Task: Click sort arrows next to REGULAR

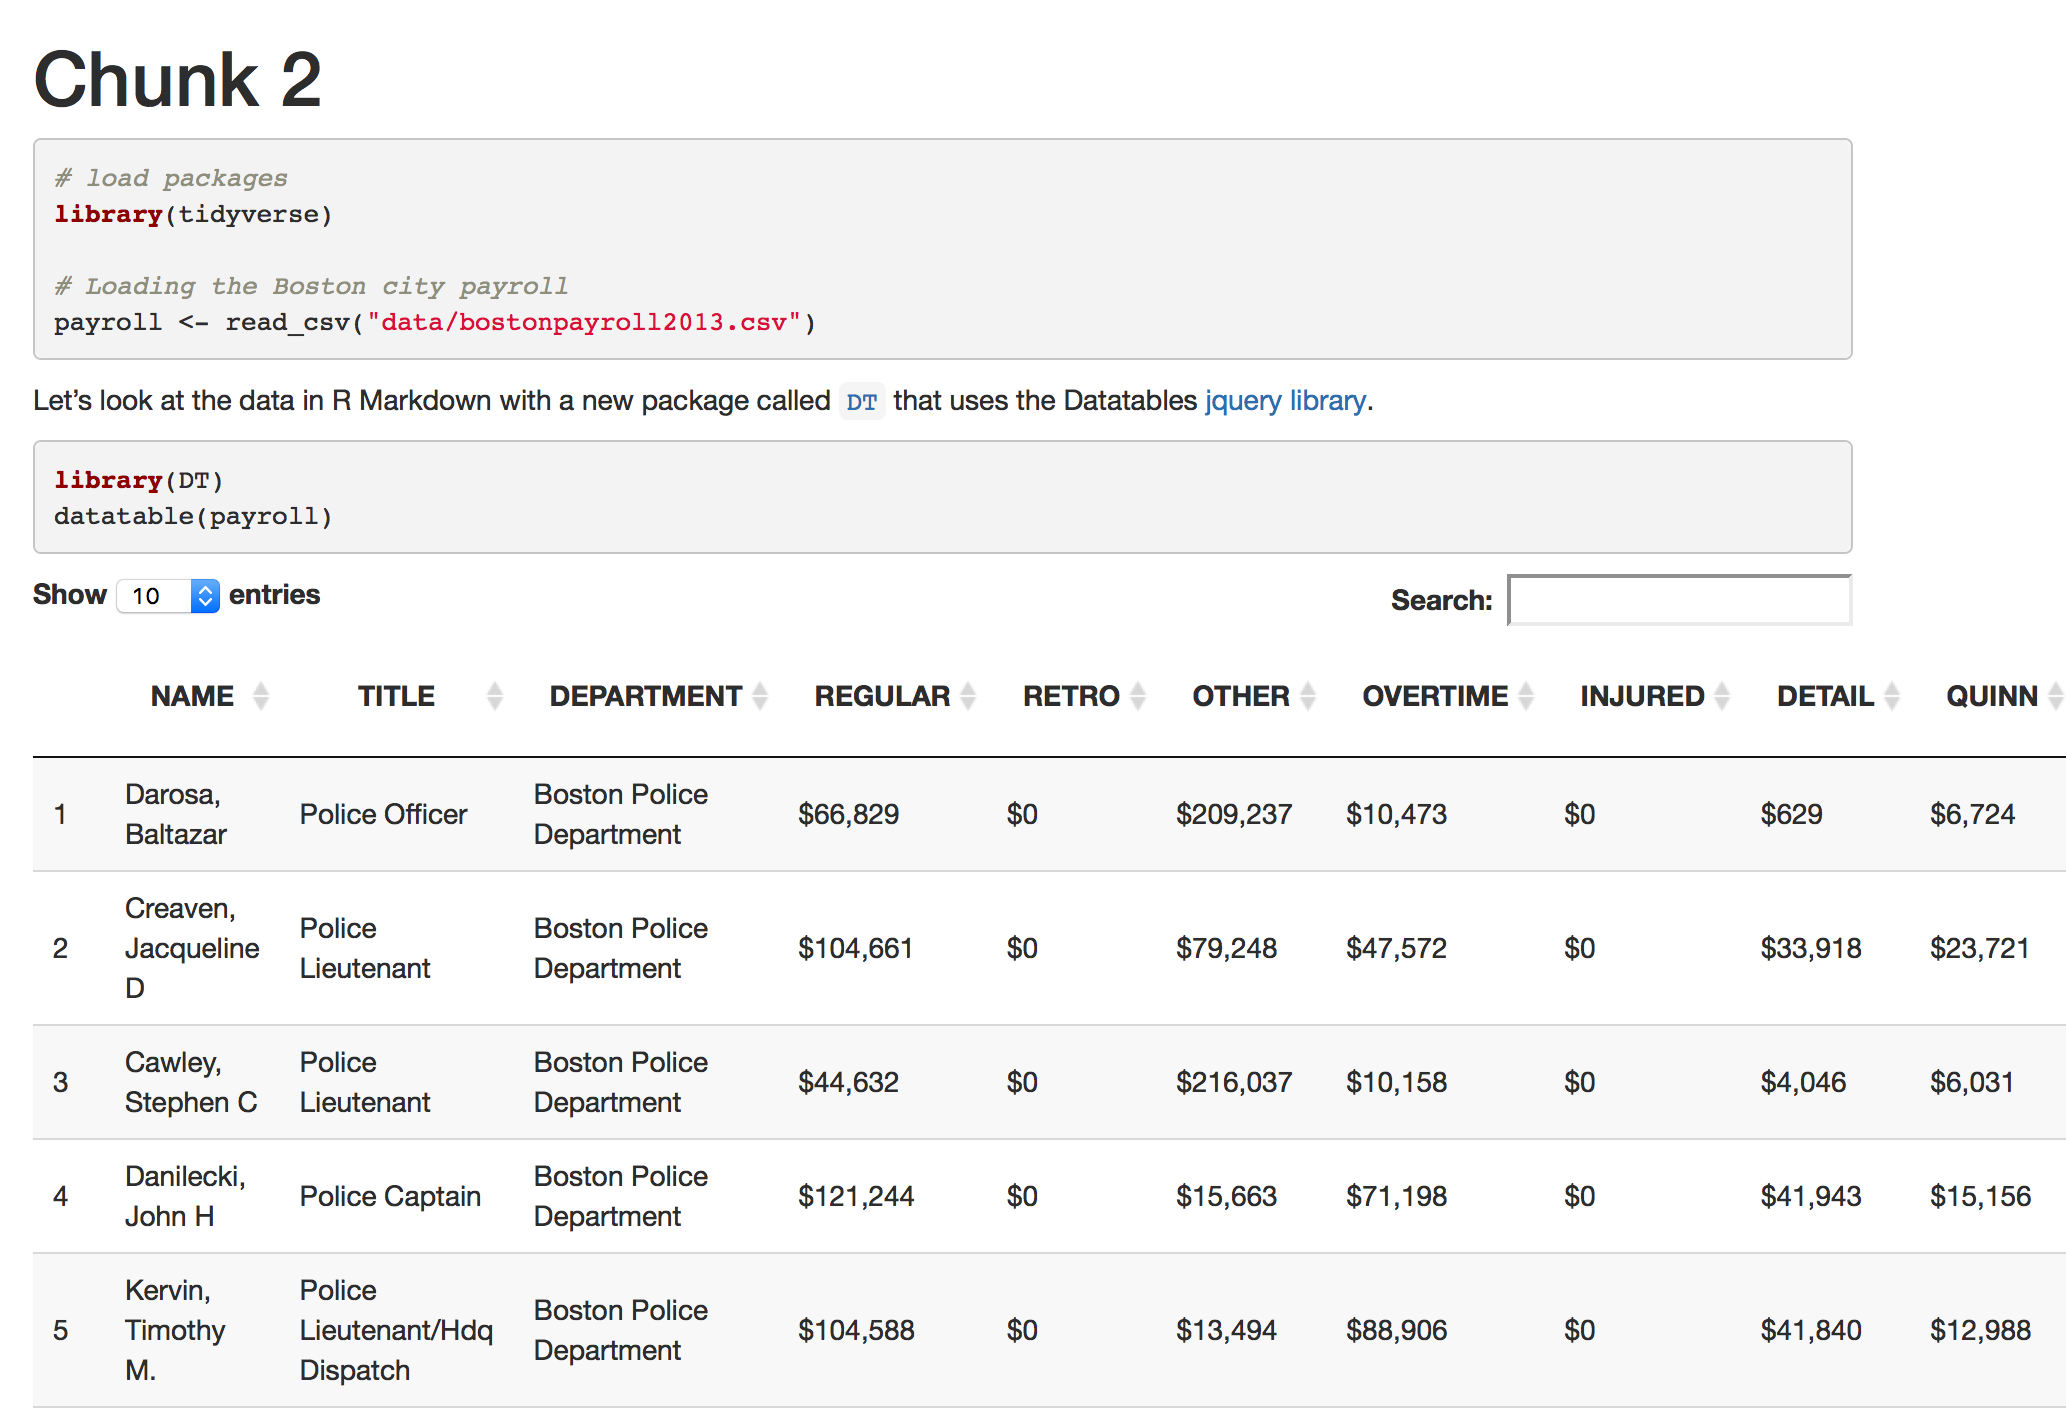Action: point(968,696)
